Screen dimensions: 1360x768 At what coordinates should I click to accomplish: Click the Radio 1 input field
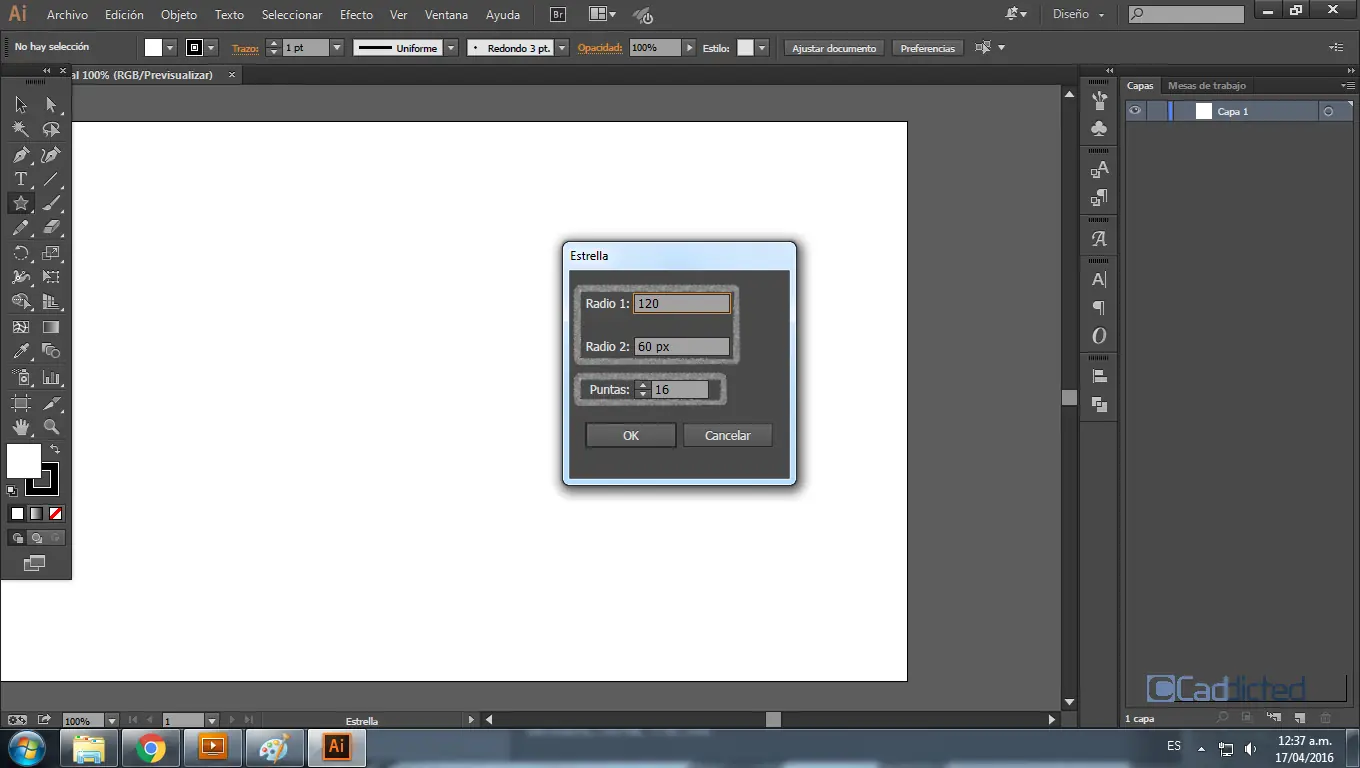[x=682, y=304]
